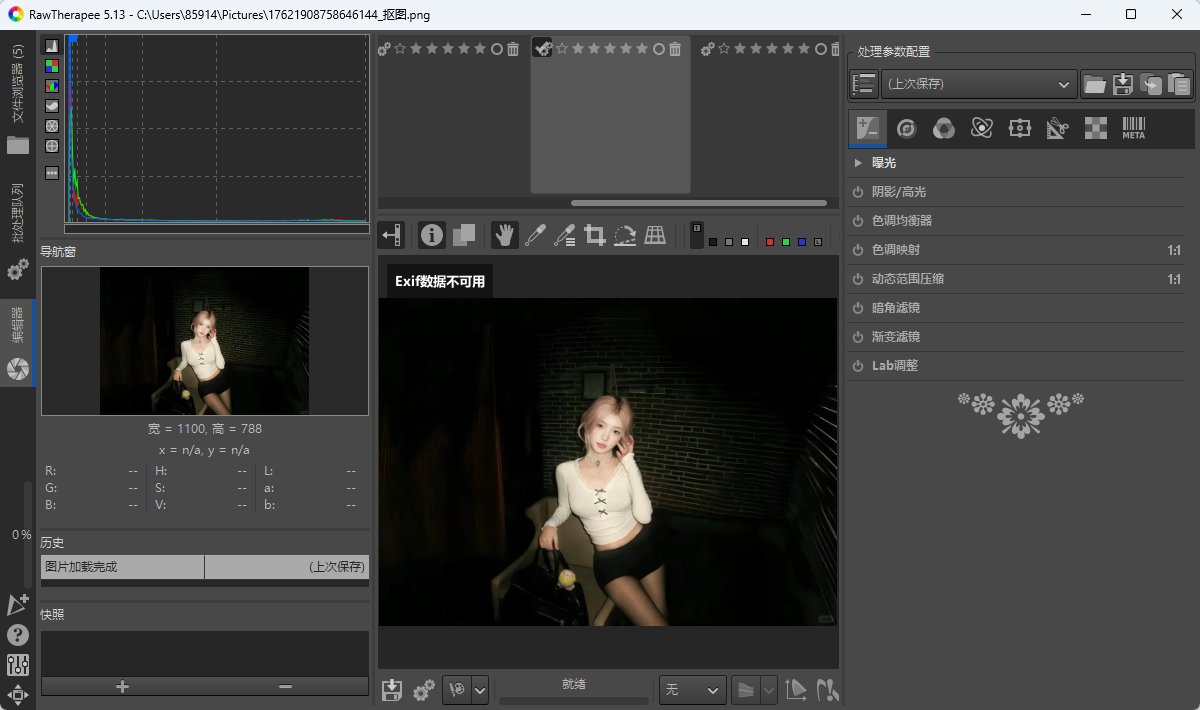Hide the left panel with arrow button
Image resolution: width=1200 pixels, height=710 pixels.
click(392, 235)
